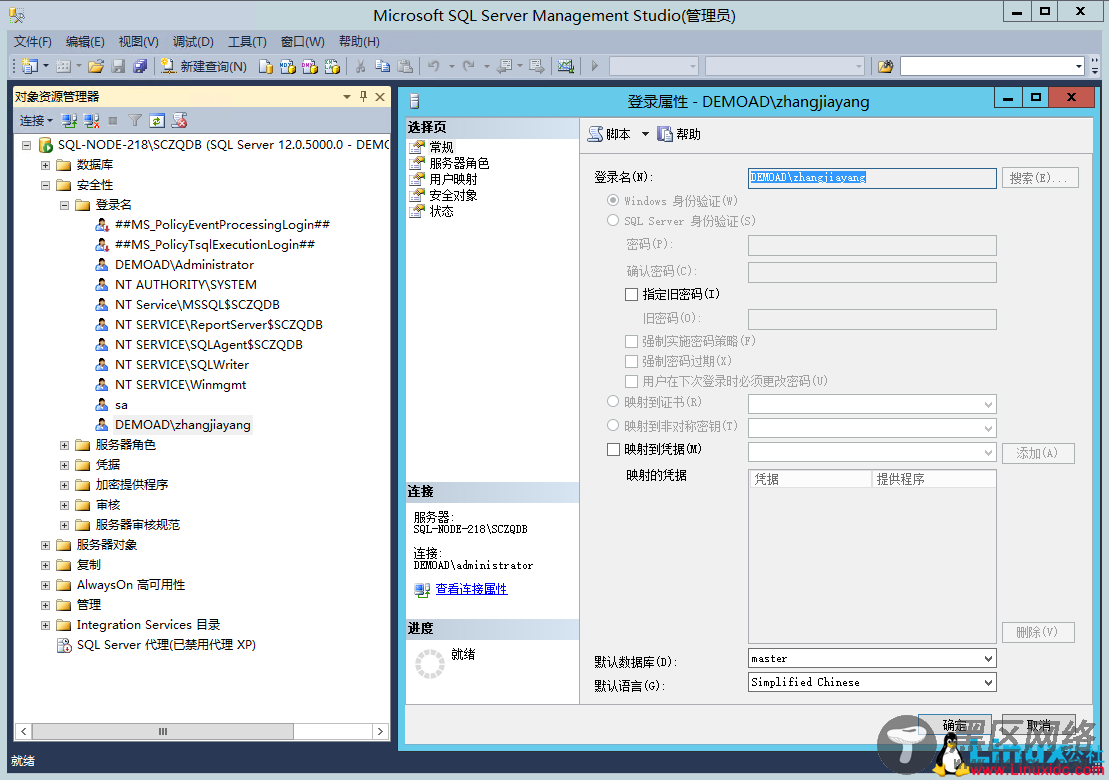The image size is (1109, 780).
Task: Expand the 服务器角色 tree folder
Action: [64, 446]
